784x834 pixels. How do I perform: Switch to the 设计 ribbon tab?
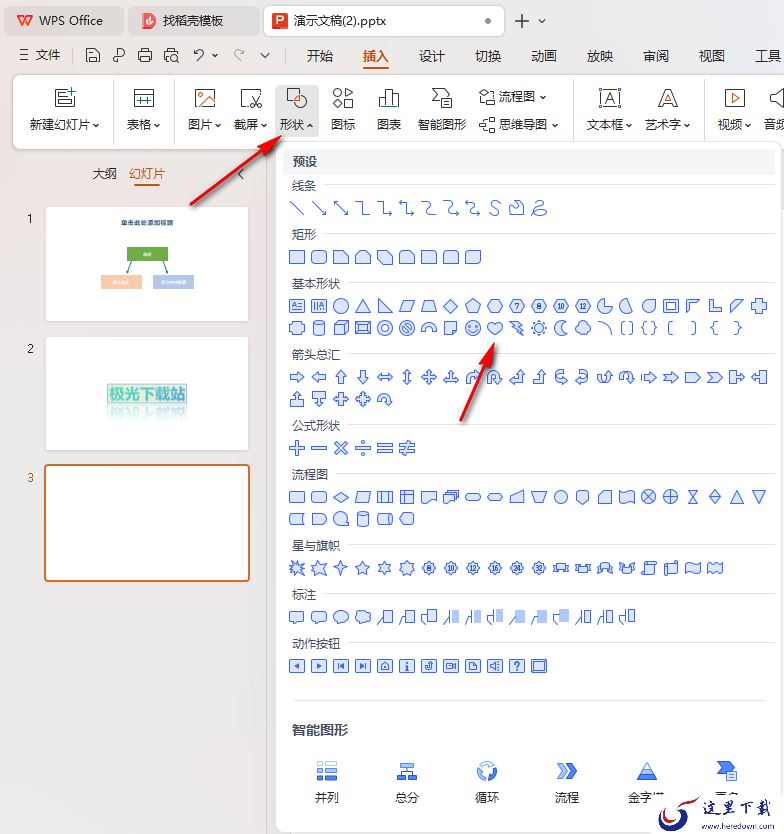point(431,56)
